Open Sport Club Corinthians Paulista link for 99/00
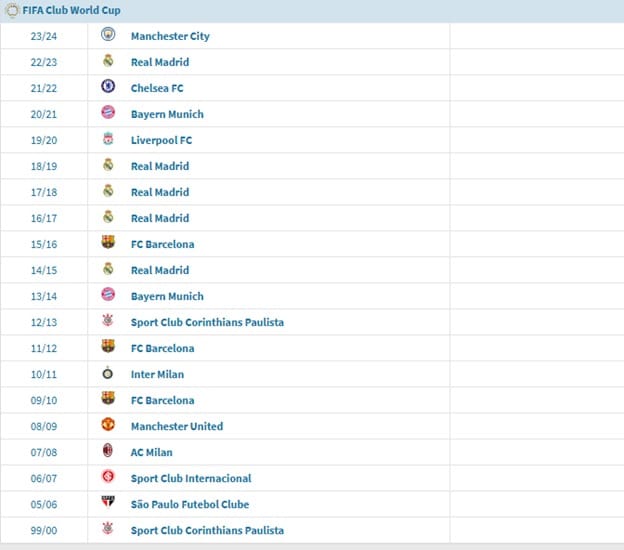This screenshot has width=624, height=550. (207, 530)
